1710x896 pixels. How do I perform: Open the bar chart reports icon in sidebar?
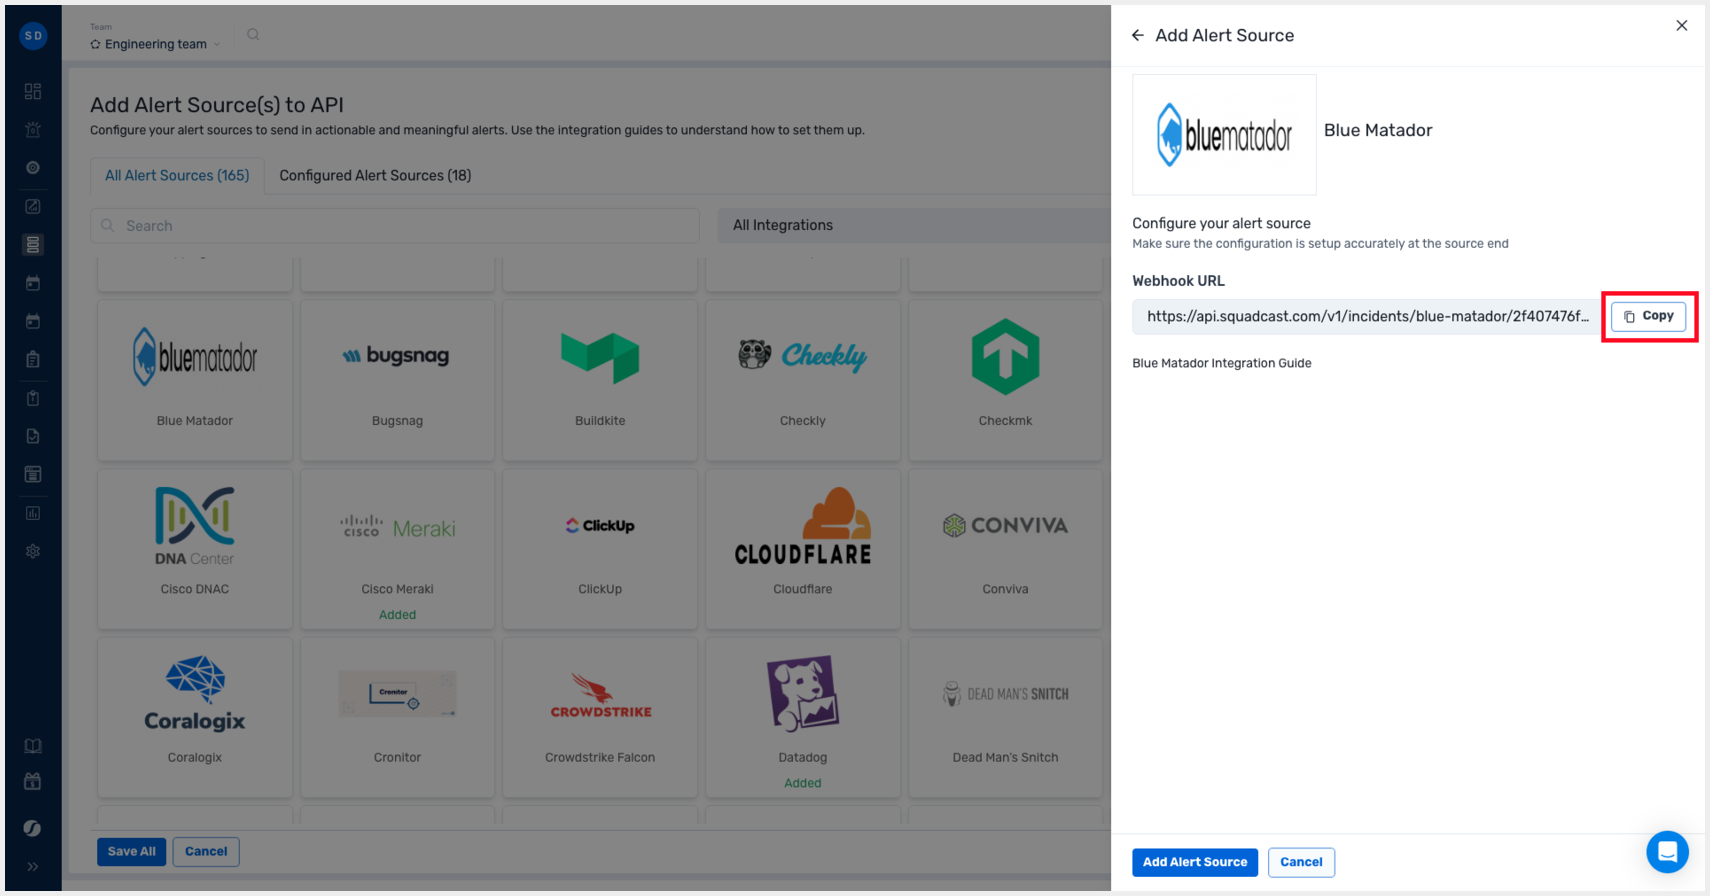33,513
